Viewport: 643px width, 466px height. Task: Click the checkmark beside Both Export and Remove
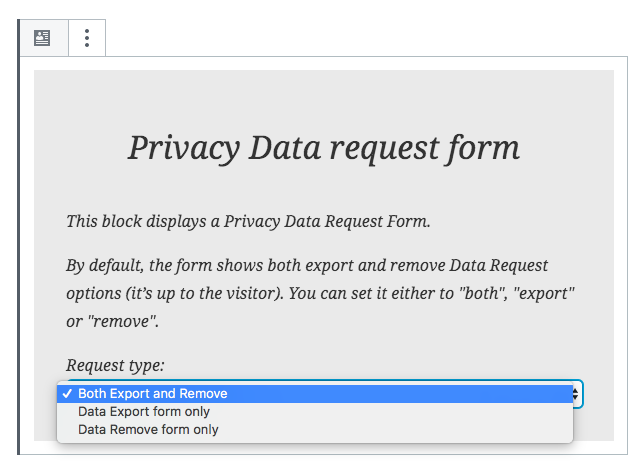(x=67, y=394)
